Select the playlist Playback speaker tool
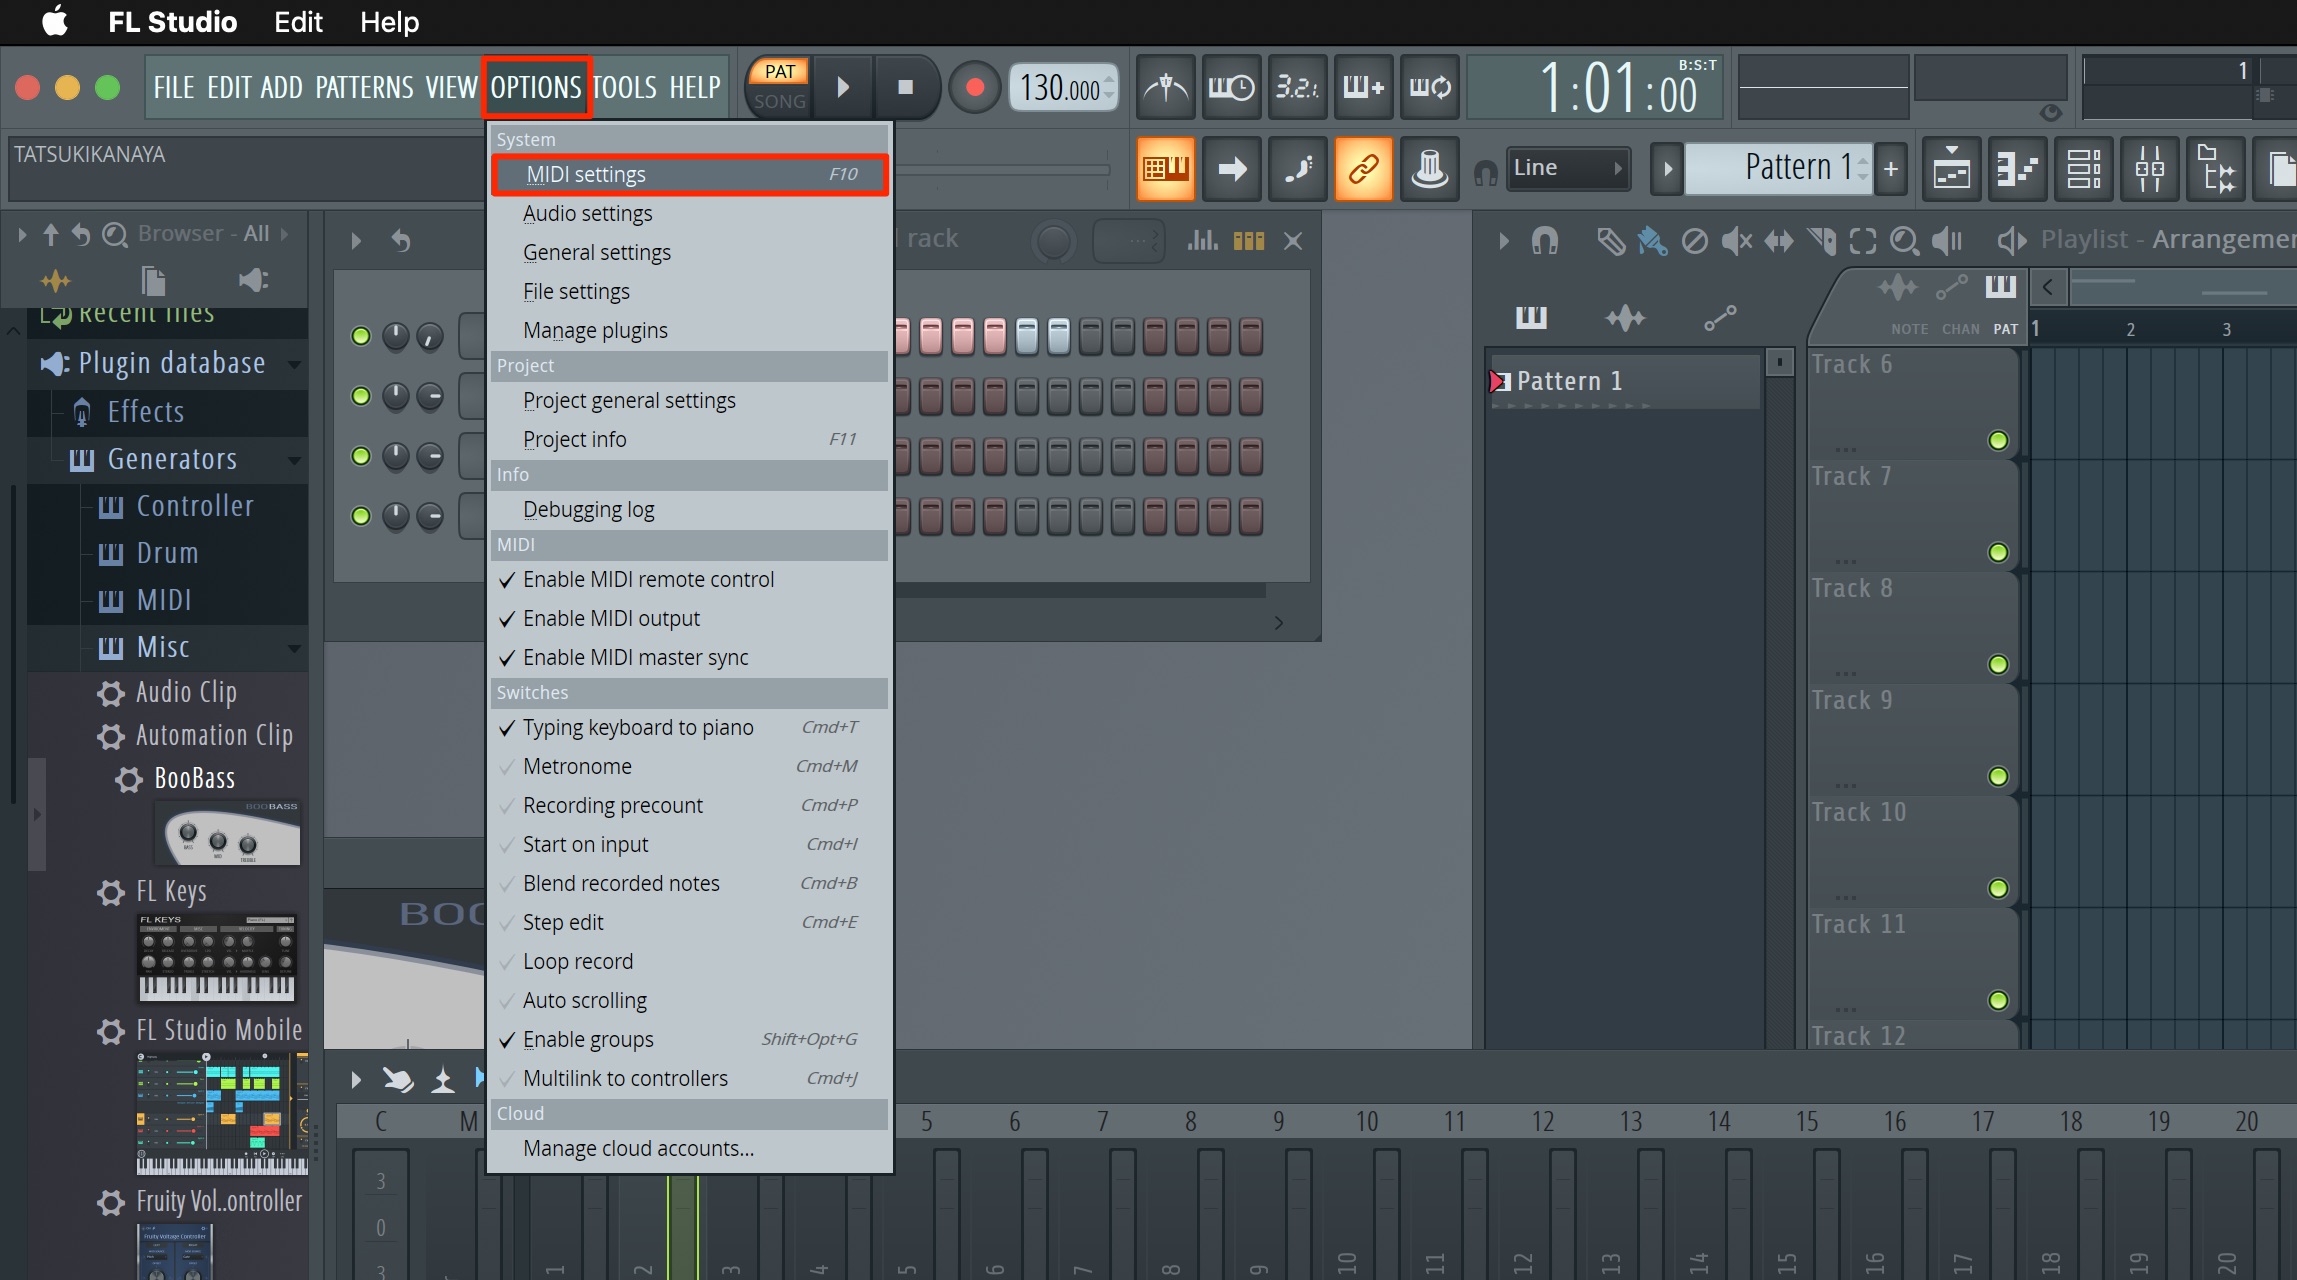 (x=1947, y=241)
